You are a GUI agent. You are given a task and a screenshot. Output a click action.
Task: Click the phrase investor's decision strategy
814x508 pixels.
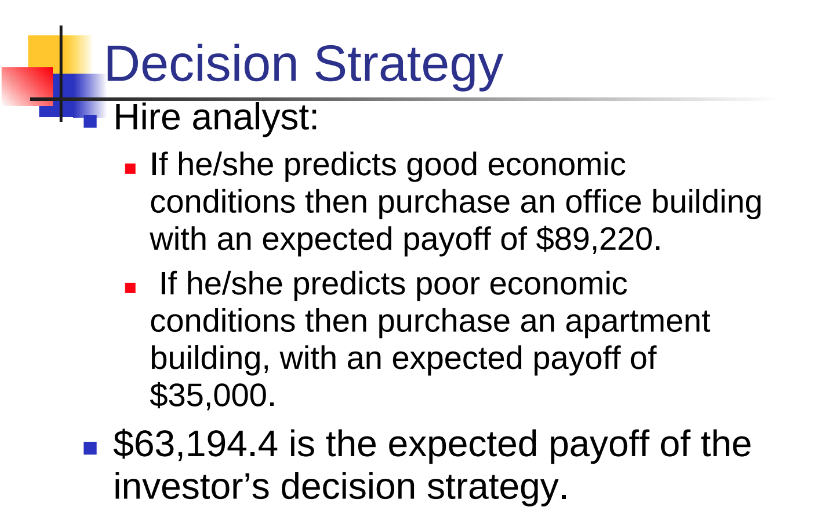[341, 487]
